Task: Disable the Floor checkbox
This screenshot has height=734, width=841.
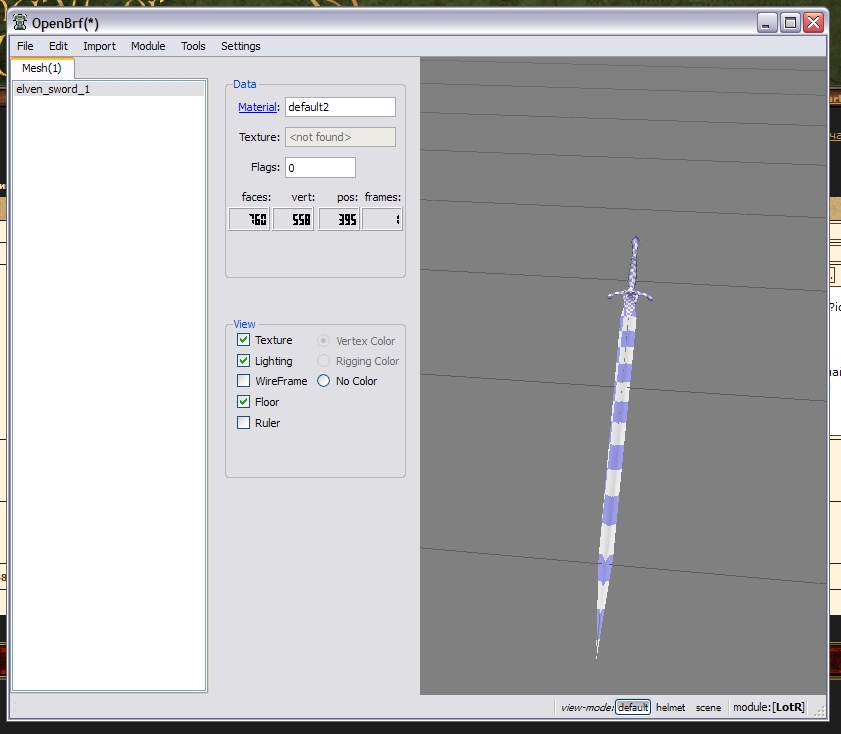Action: point(244,402)
